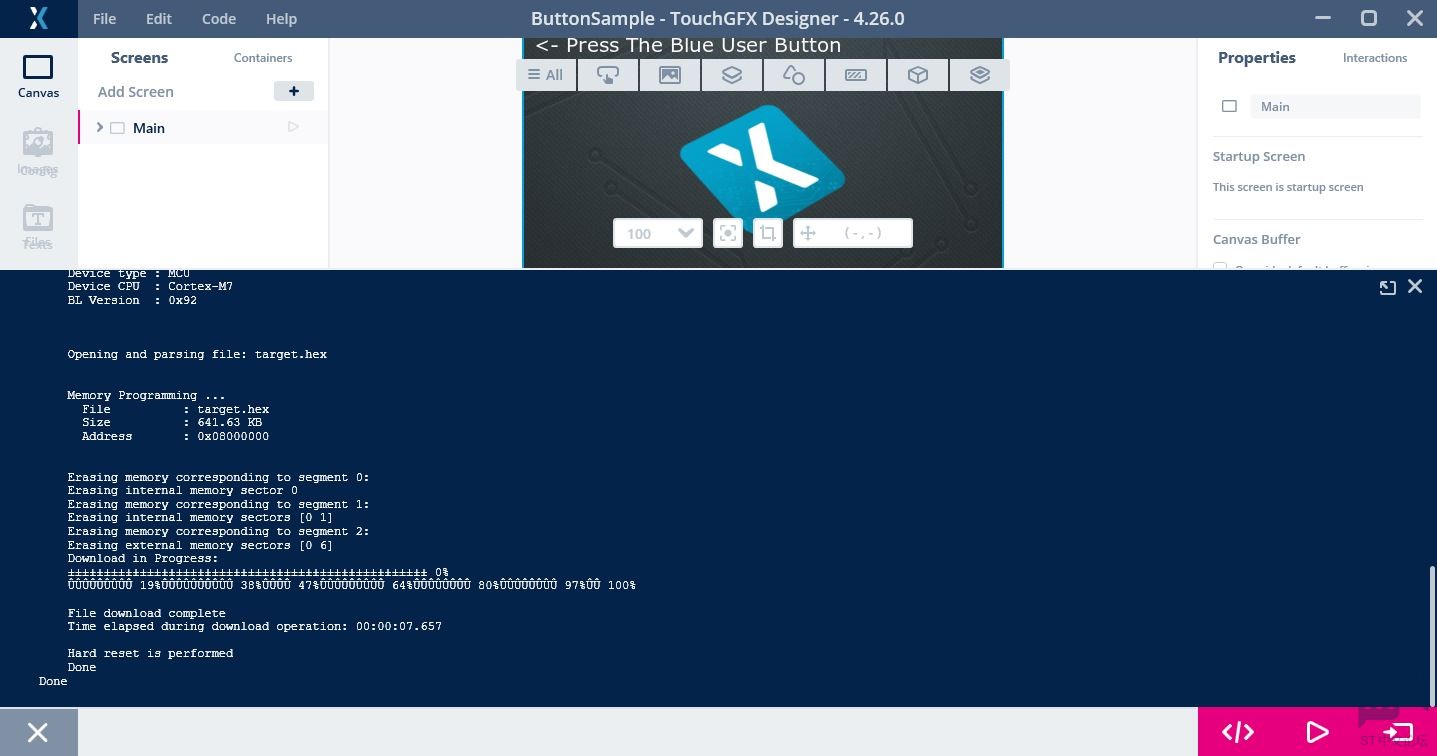
Task: Switch to the Interactions tab
Action: [1375, 58]
